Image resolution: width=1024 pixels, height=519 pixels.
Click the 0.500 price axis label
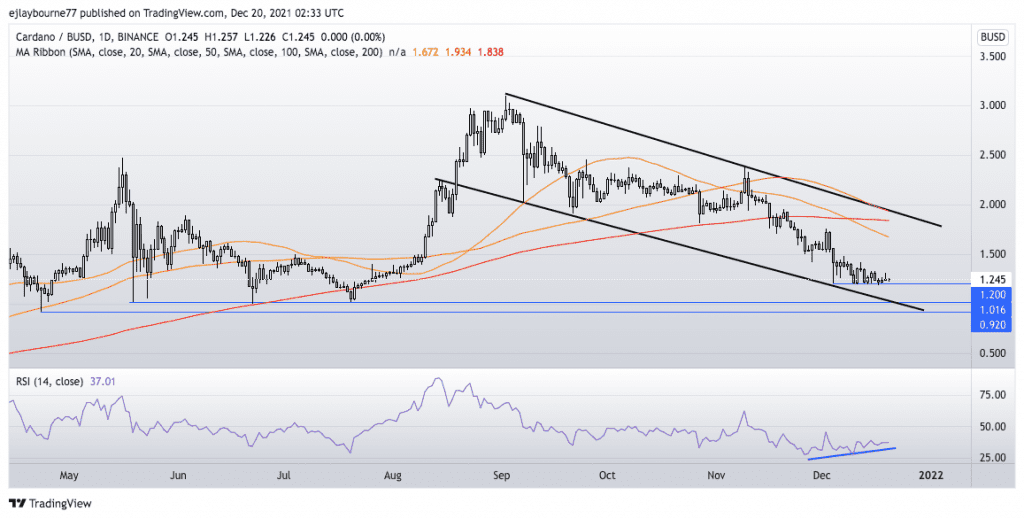(993, 353)
